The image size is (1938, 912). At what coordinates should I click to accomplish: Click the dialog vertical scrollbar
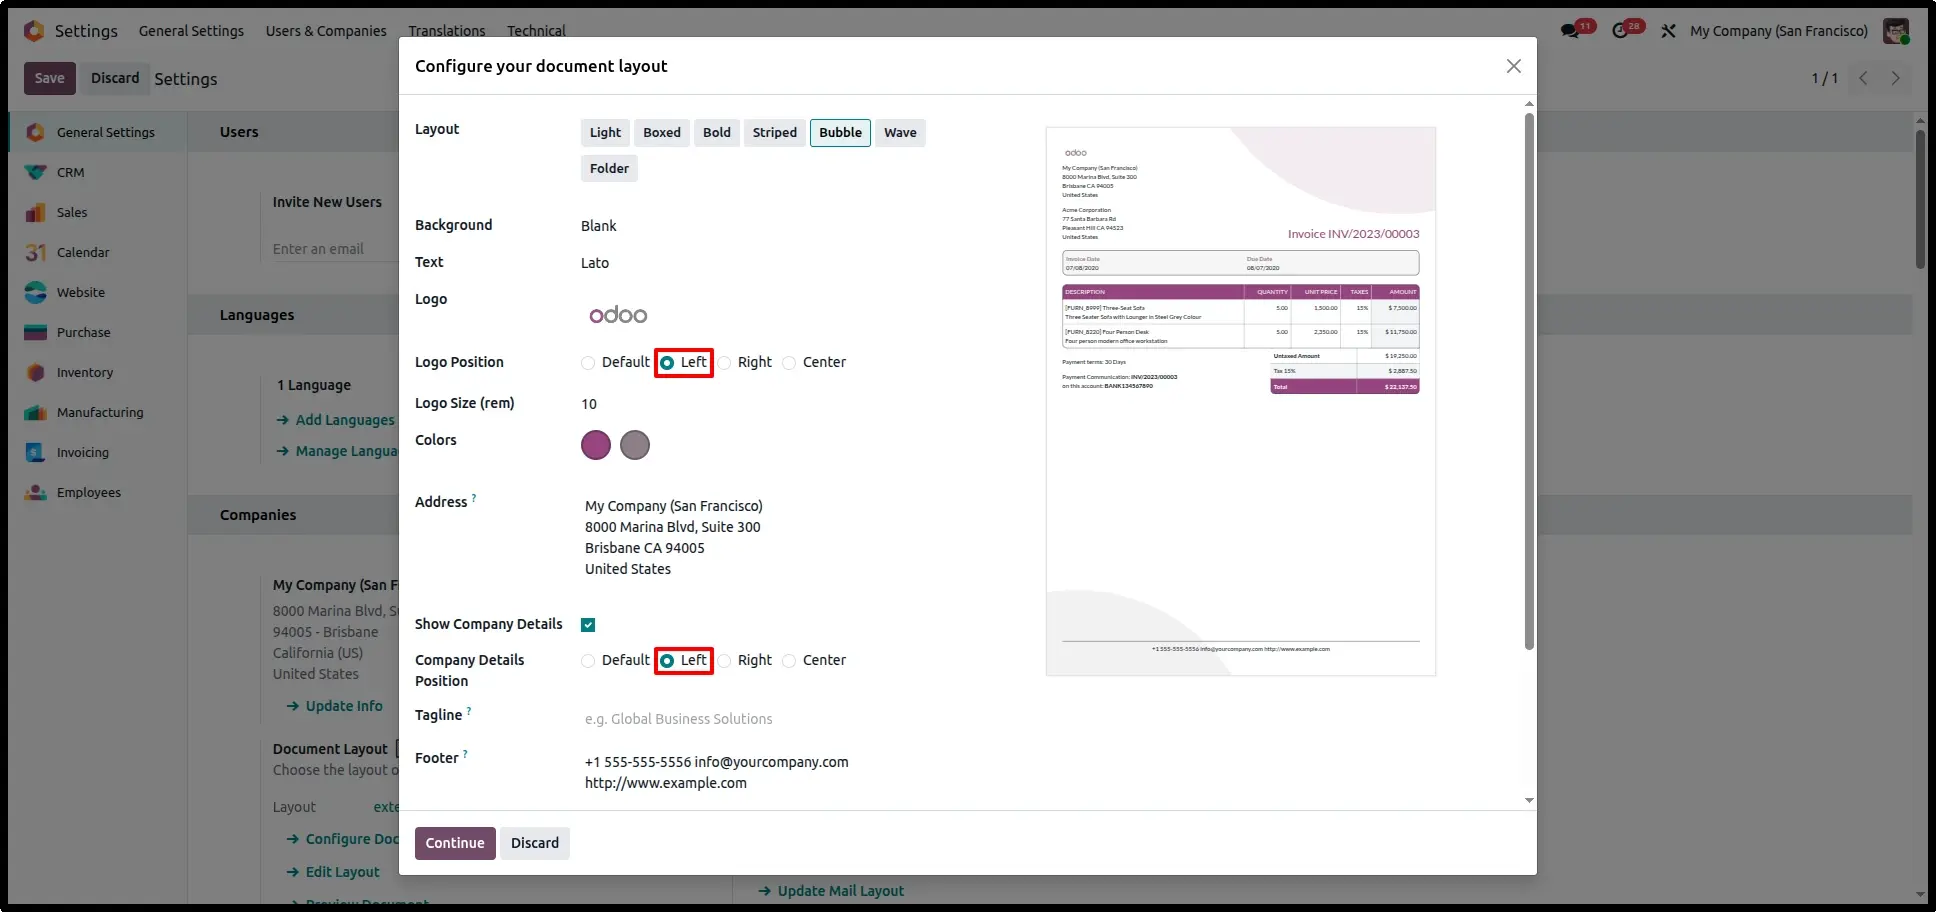(1529, 380)
